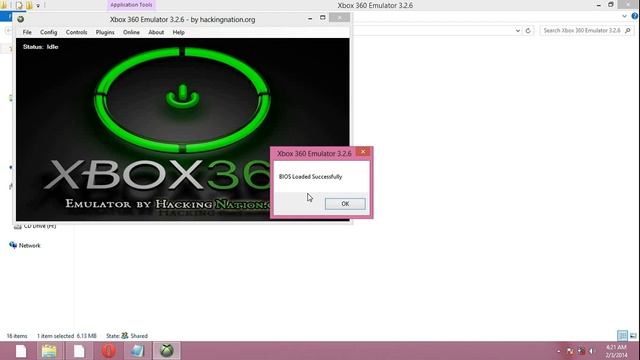Click the taskbar clock showing 4:21 AM
The width and height of the screenshot is (640, 360).
tap(616, 351)
